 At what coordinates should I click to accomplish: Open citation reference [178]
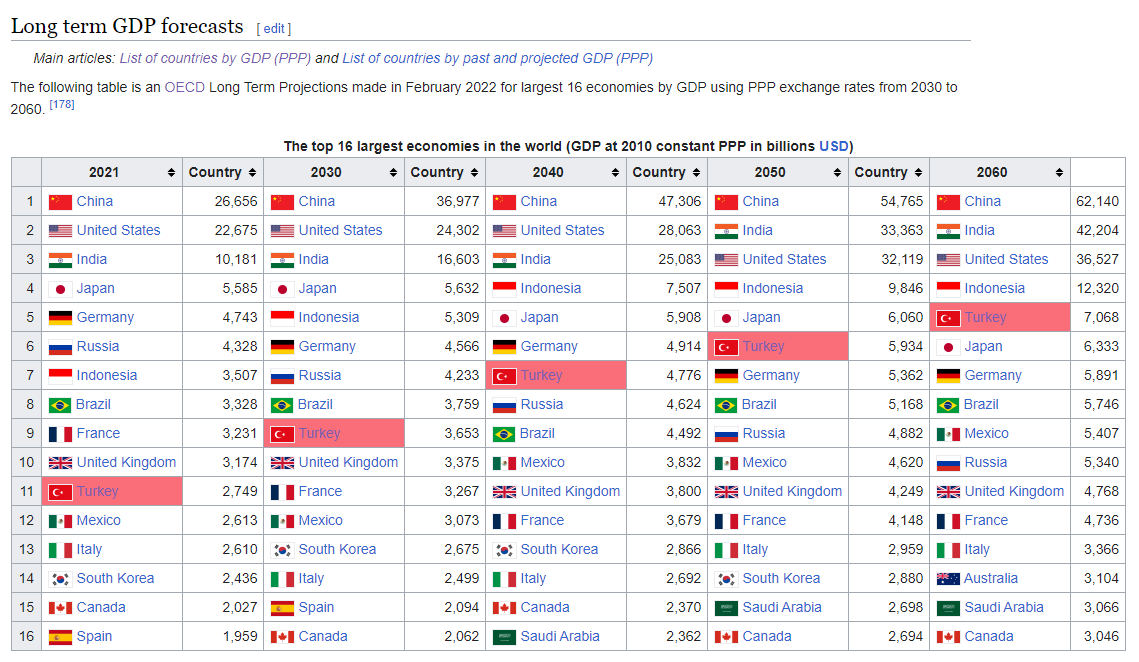click(62, 104)
